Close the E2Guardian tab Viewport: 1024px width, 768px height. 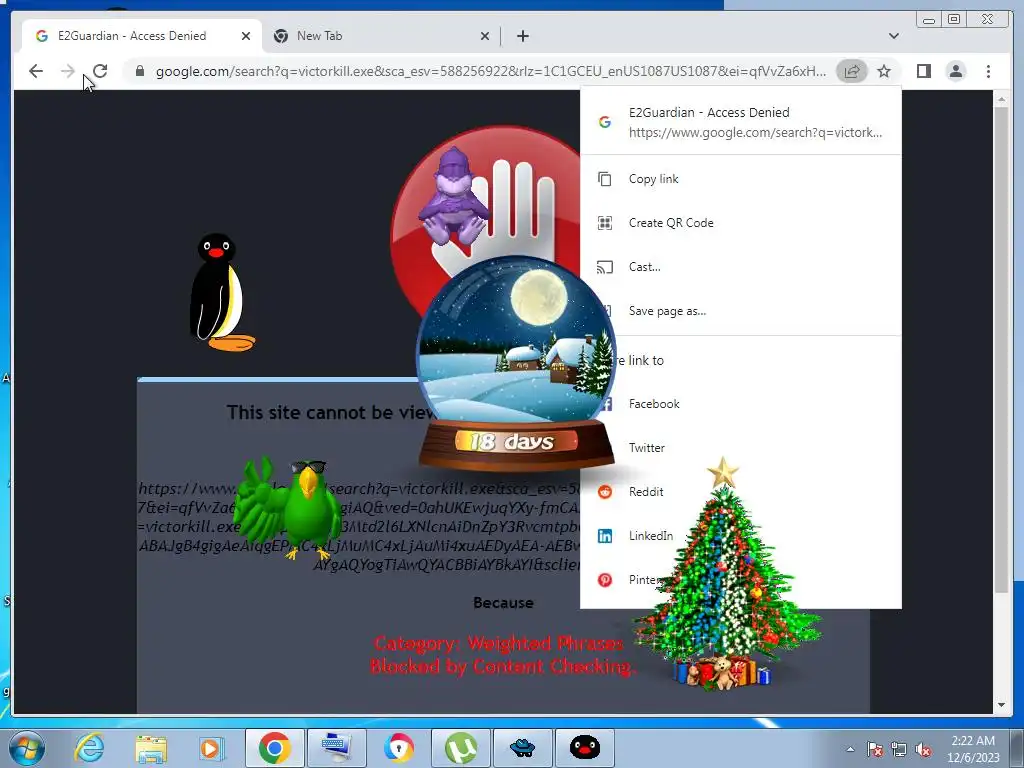[x=246, y=36]
